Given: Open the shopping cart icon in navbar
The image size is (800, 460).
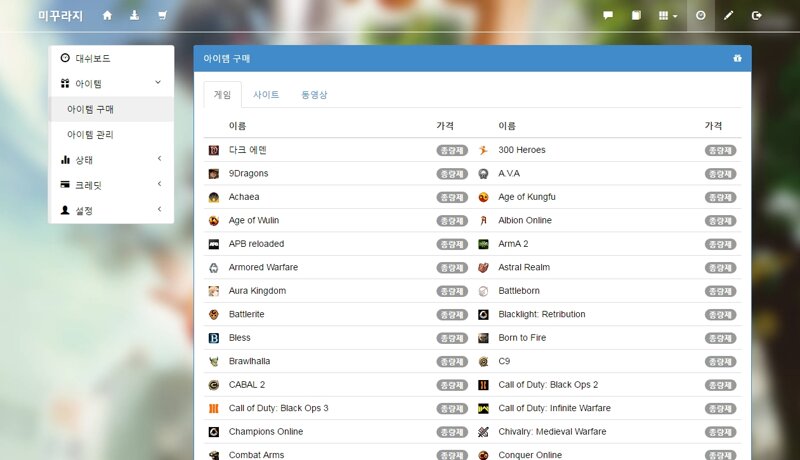Looking at the screenshot, I should tap(162, 15).
